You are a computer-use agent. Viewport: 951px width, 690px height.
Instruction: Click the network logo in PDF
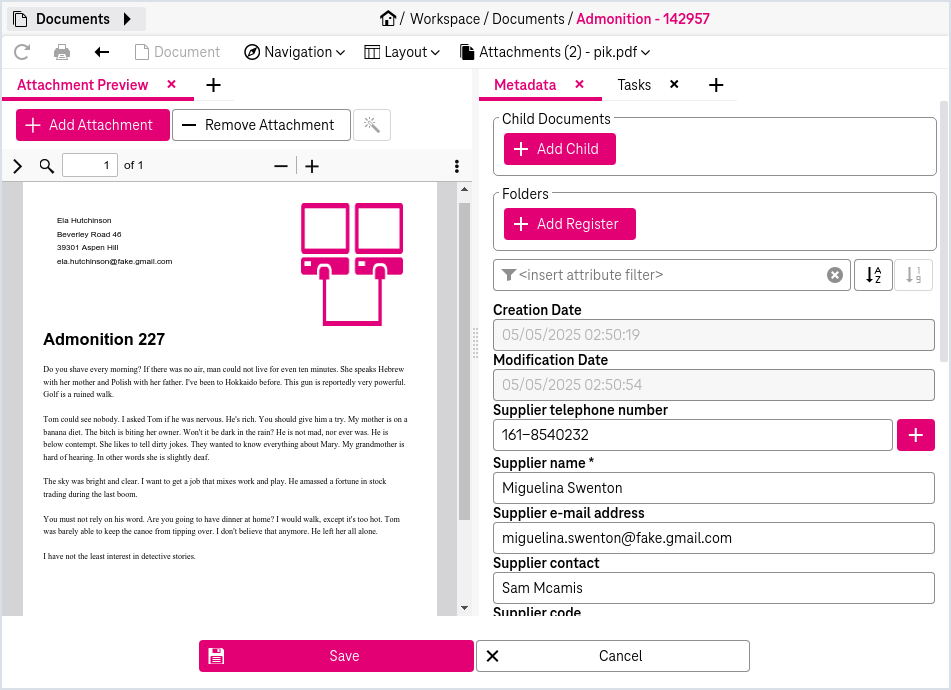[352, 264]
